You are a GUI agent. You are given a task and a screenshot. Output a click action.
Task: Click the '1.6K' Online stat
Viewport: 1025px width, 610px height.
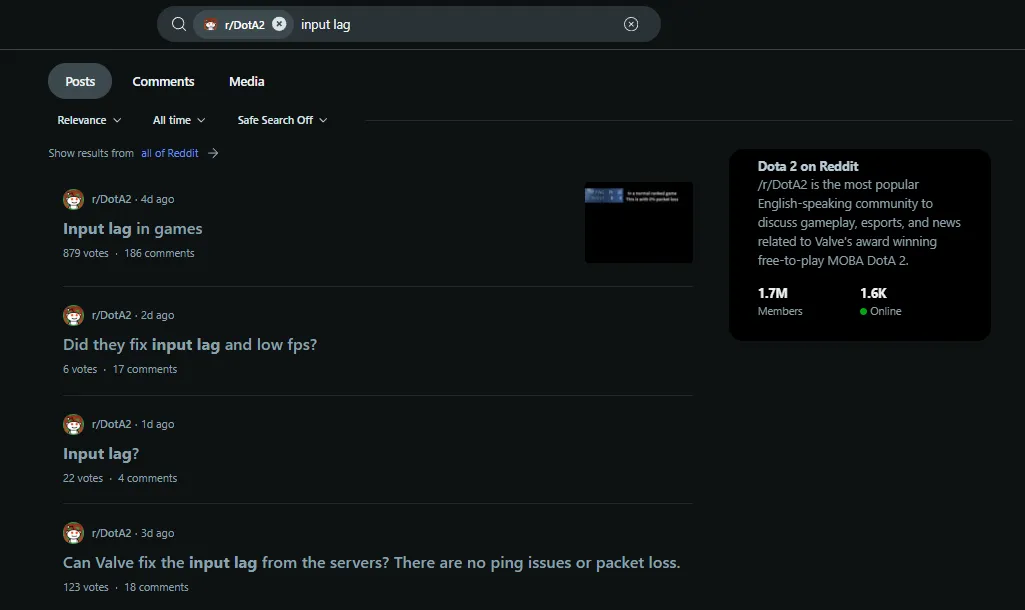pyautogui.click(x=873, y=293)
